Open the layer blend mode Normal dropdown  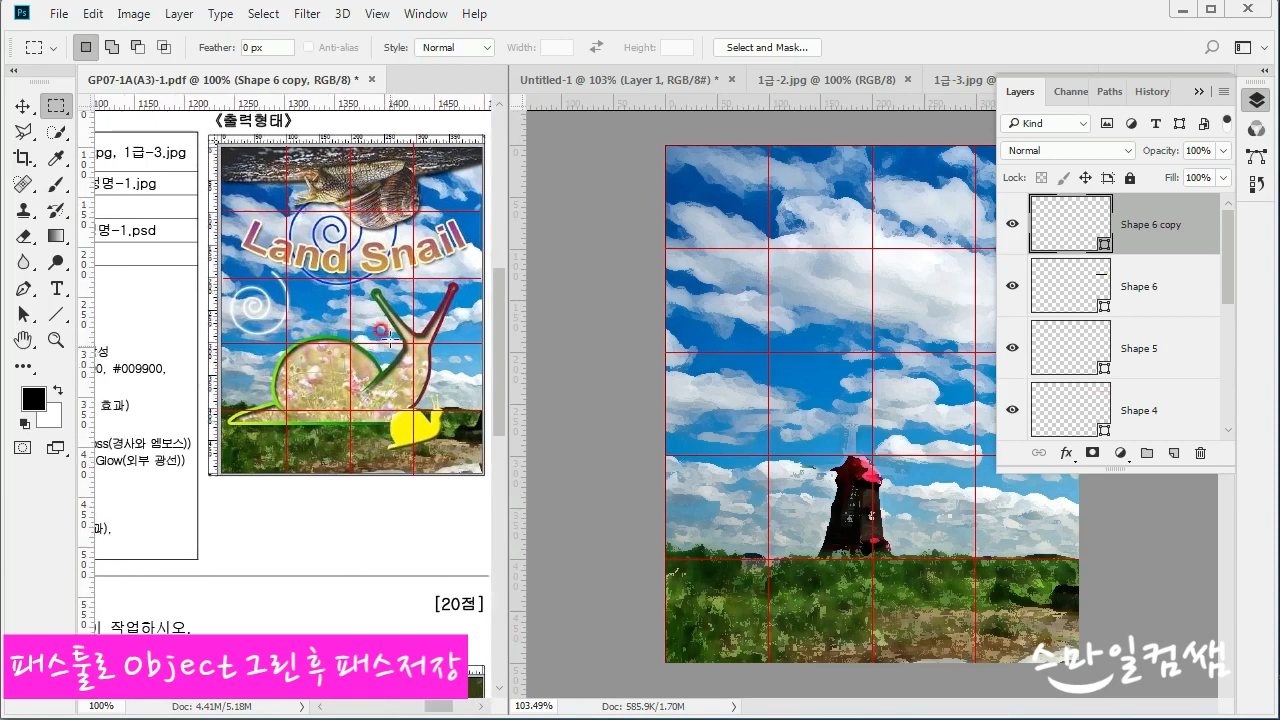point(1067,151)
